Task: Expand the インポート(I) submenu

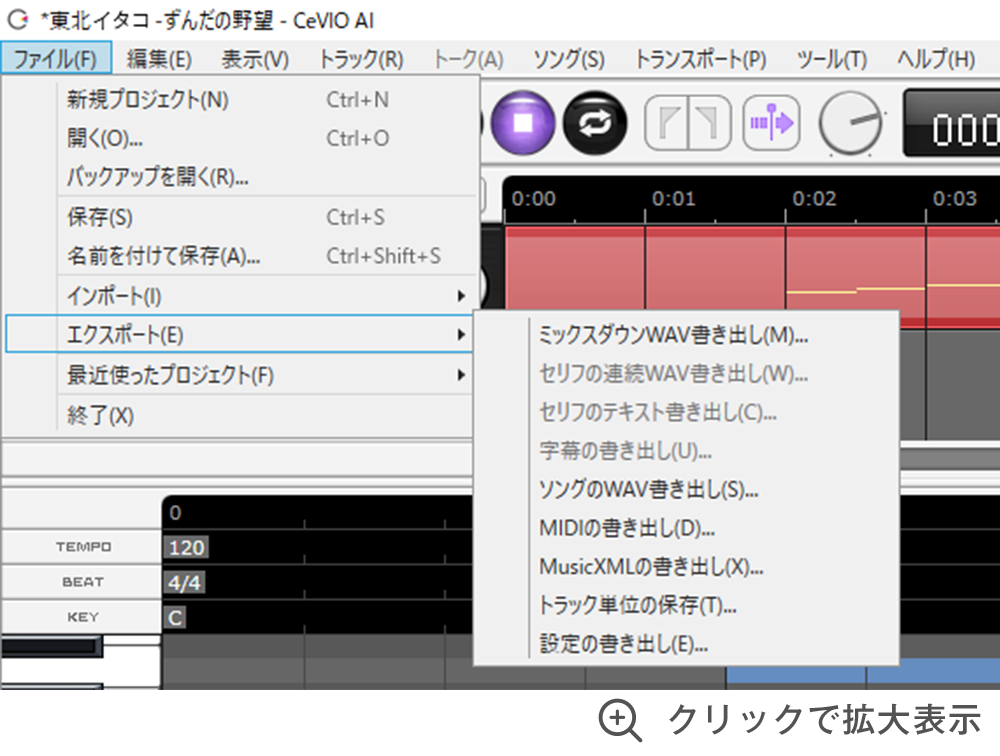Action: [x=239, y=295]
